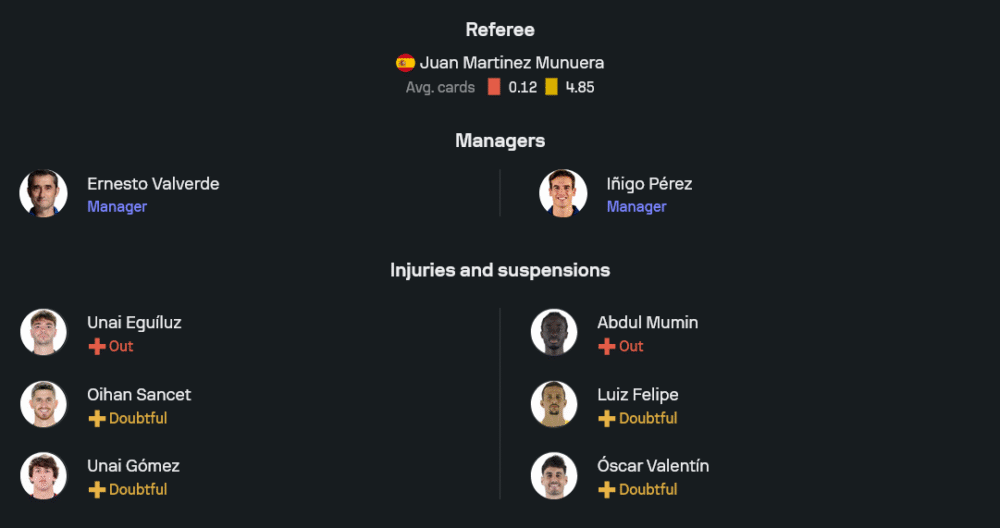Select Unai Gómez's name in injuries list

[133, 466]
